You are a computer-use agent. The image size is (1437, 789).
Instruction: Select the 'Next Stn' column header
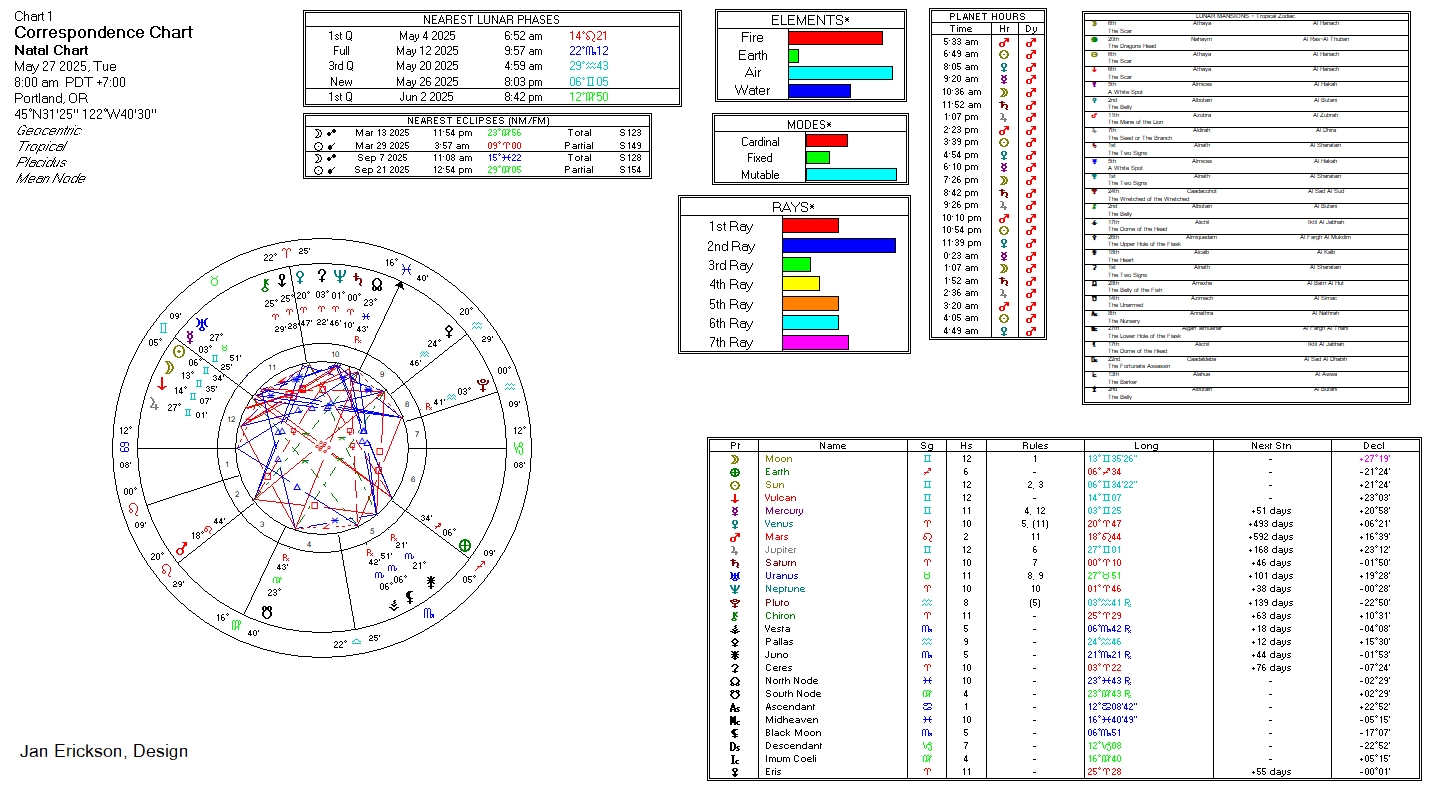(1269, 446)
